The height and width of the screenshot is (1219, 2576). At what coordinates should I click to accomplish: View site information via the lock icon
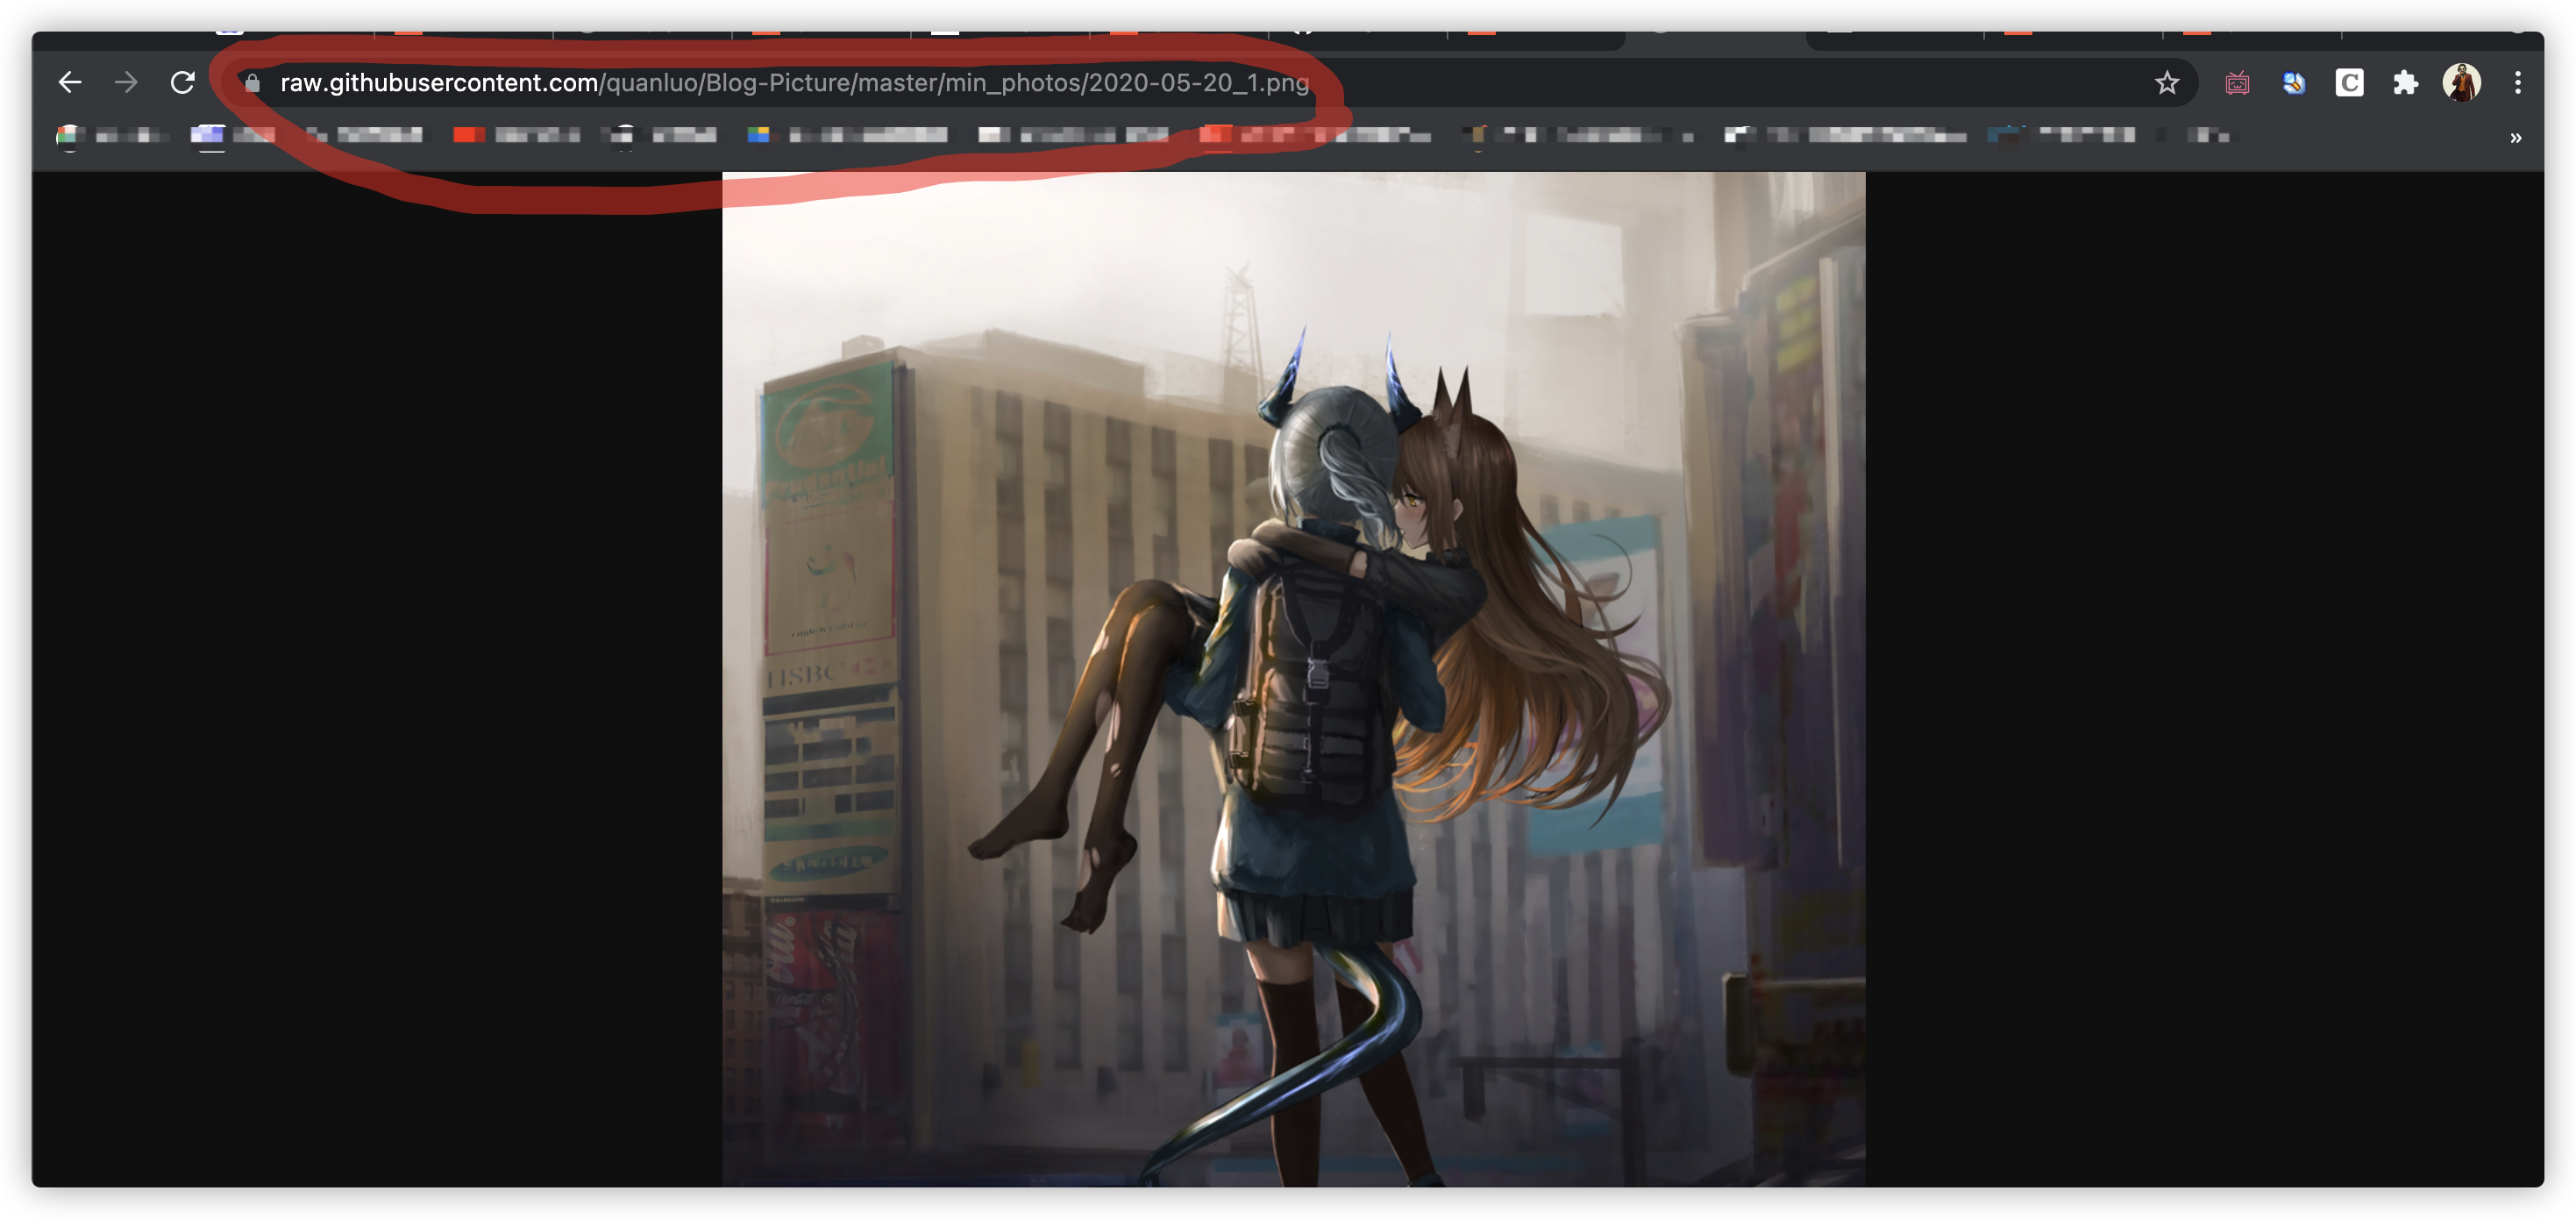click(253, 83)
